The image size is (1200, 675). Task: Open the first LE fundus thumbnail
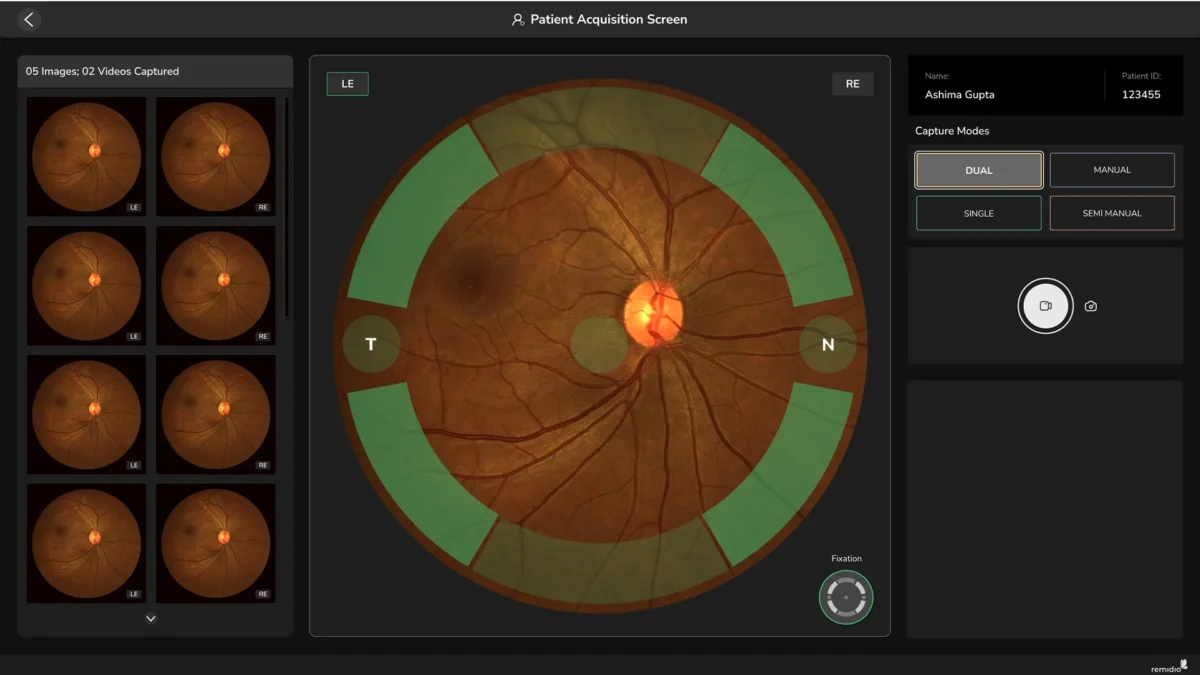(86, 156)
